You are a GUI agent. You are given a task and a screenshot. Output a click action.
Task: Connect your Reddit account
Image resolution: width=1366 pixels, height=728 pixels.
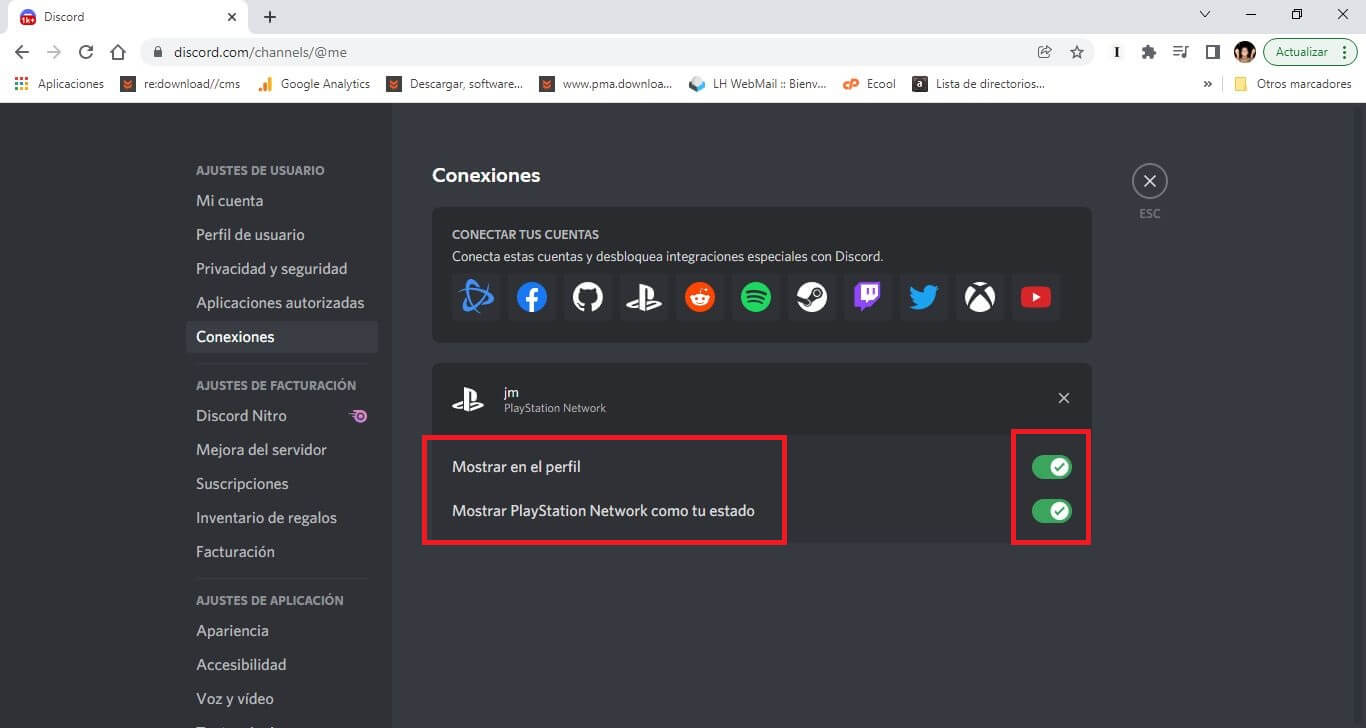click(700, 297)
